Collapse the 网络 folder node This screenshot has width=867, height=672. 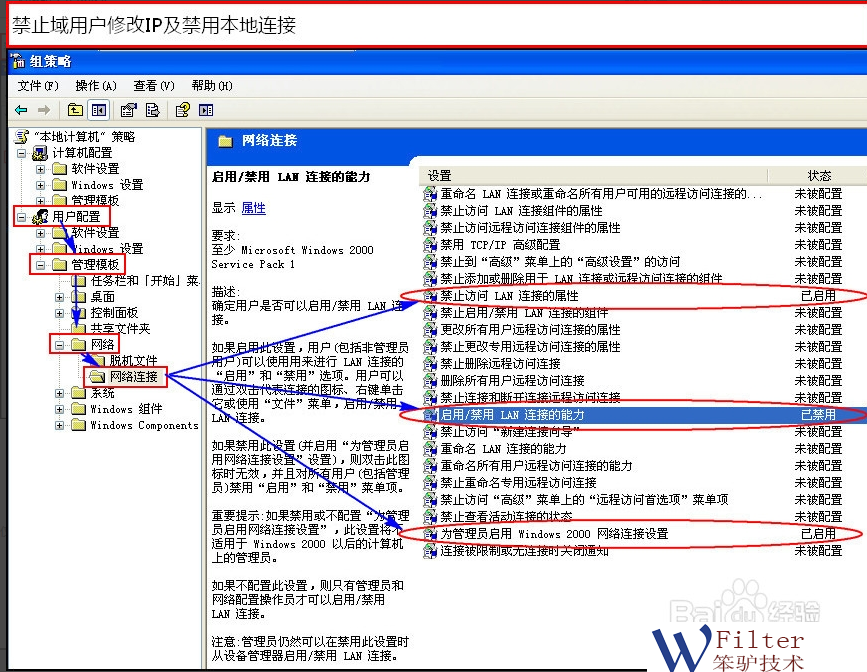pyautogui.click(x=59, y=345)
